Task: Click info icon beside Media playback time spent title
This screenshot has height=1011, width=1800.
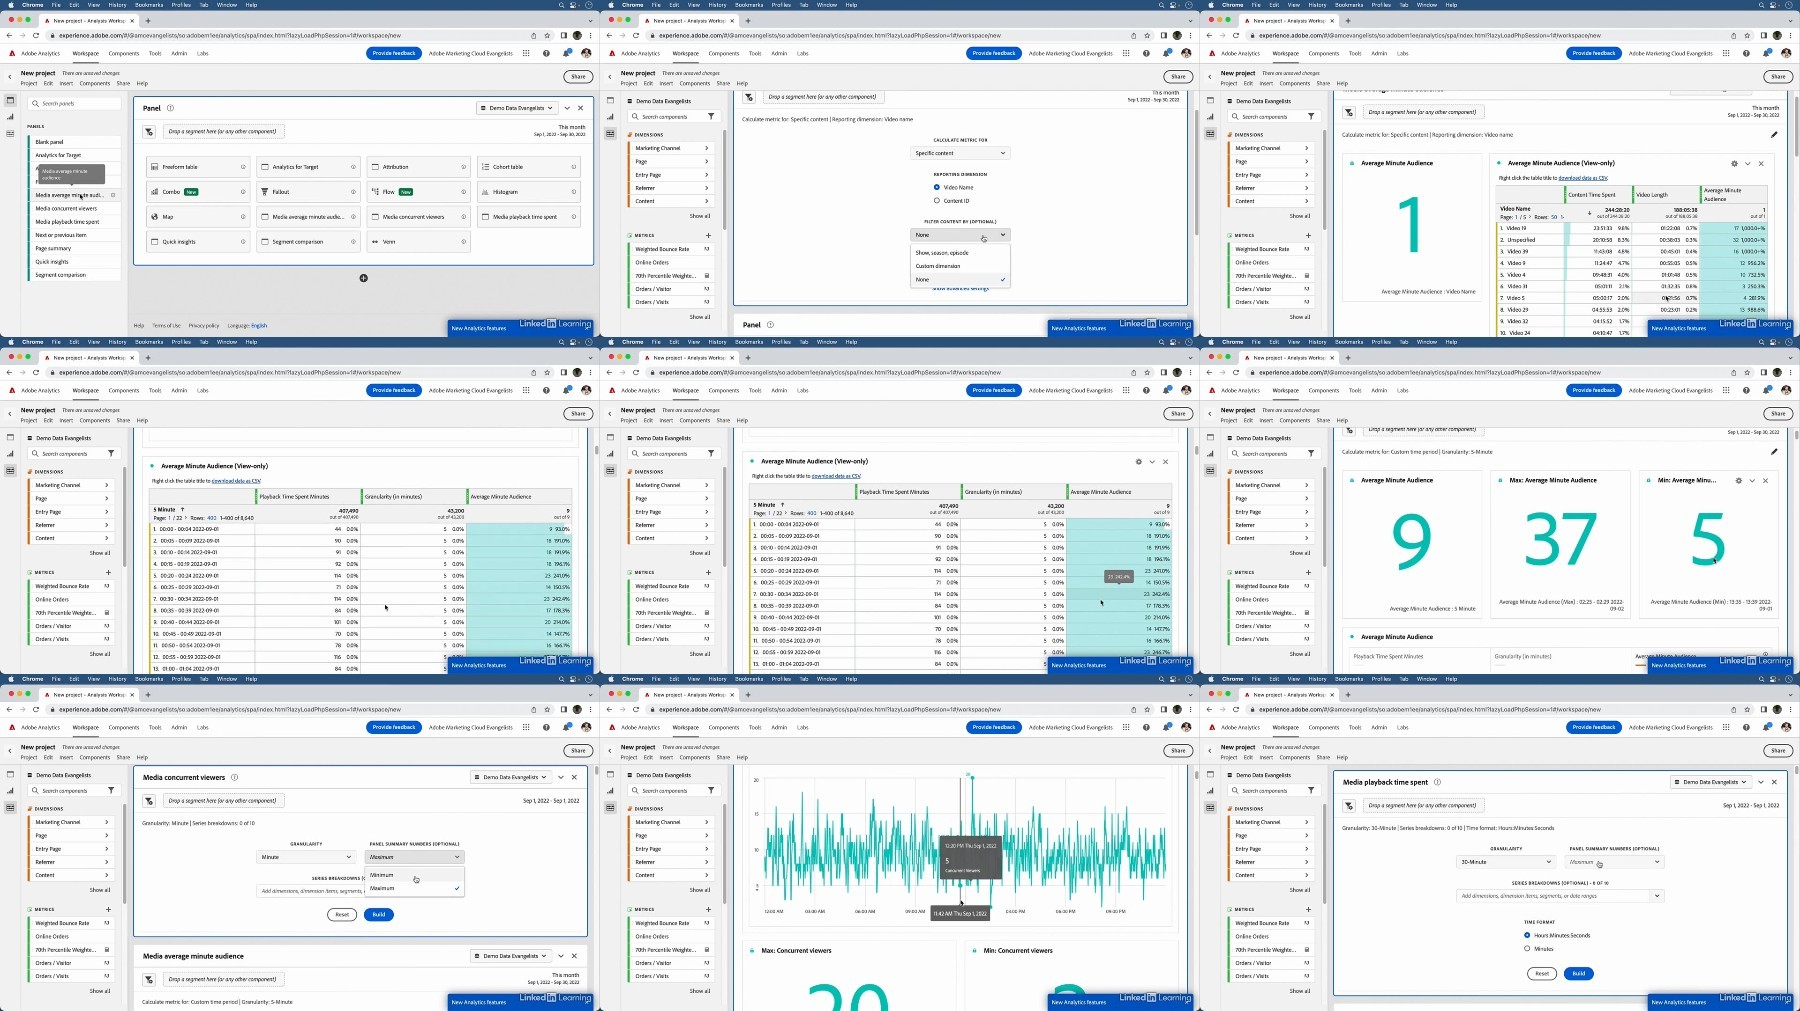Action: [x=1437, y=782]
